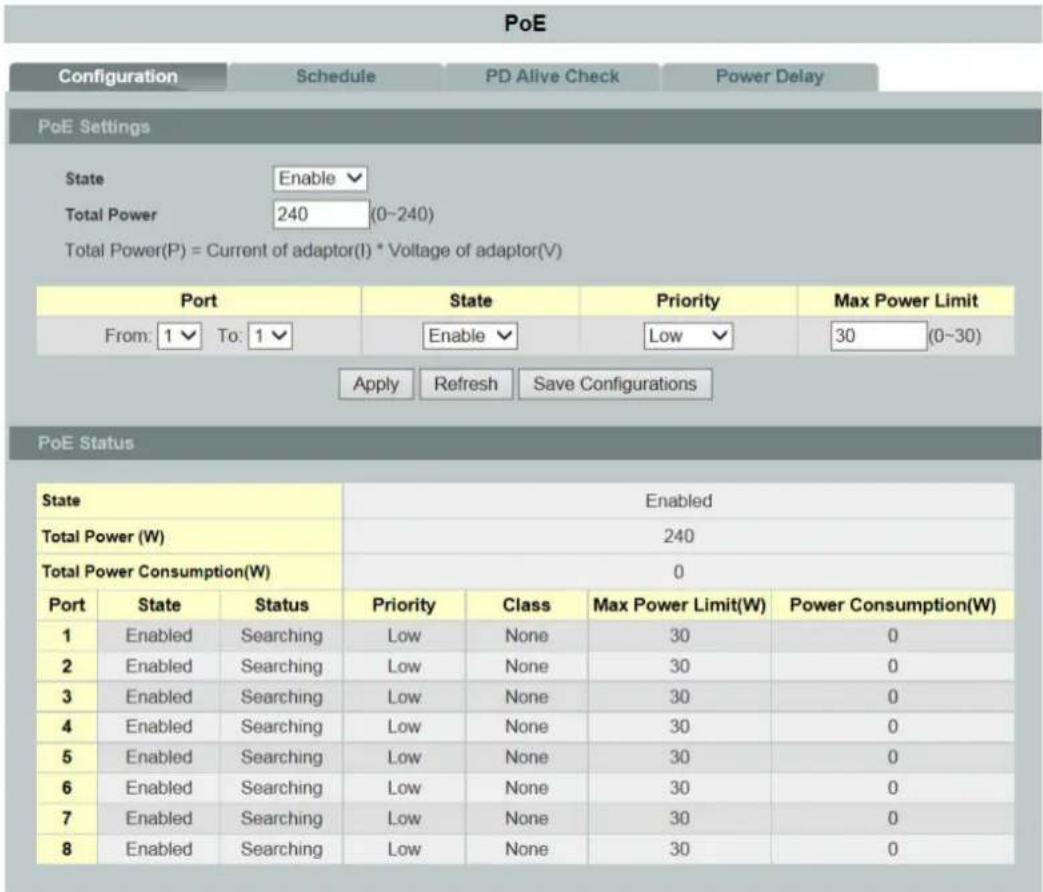Open the Power Delay tab

tap(770, 76)
